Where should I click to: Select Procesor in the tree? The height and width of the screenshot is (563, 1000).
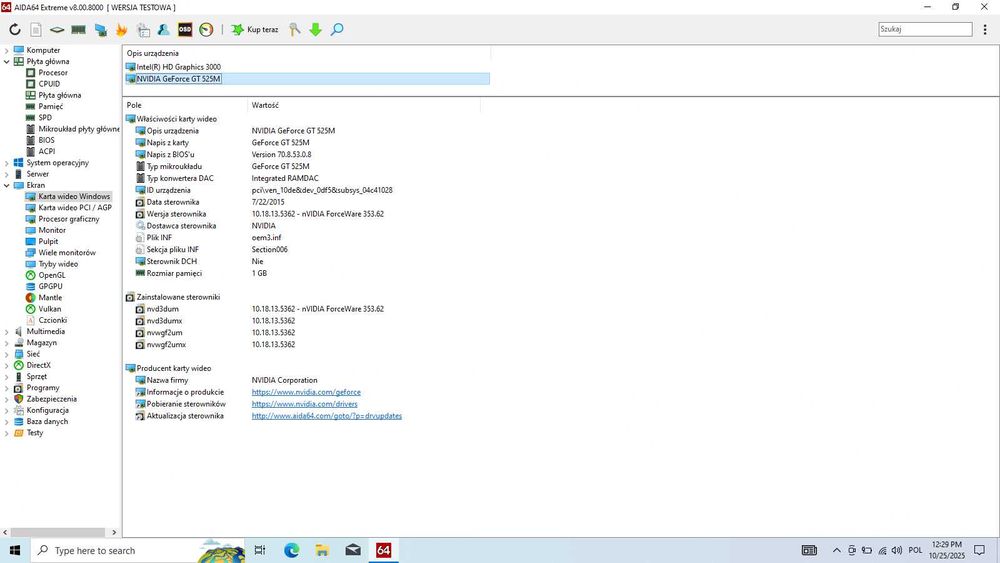click(x=52, y=73)
